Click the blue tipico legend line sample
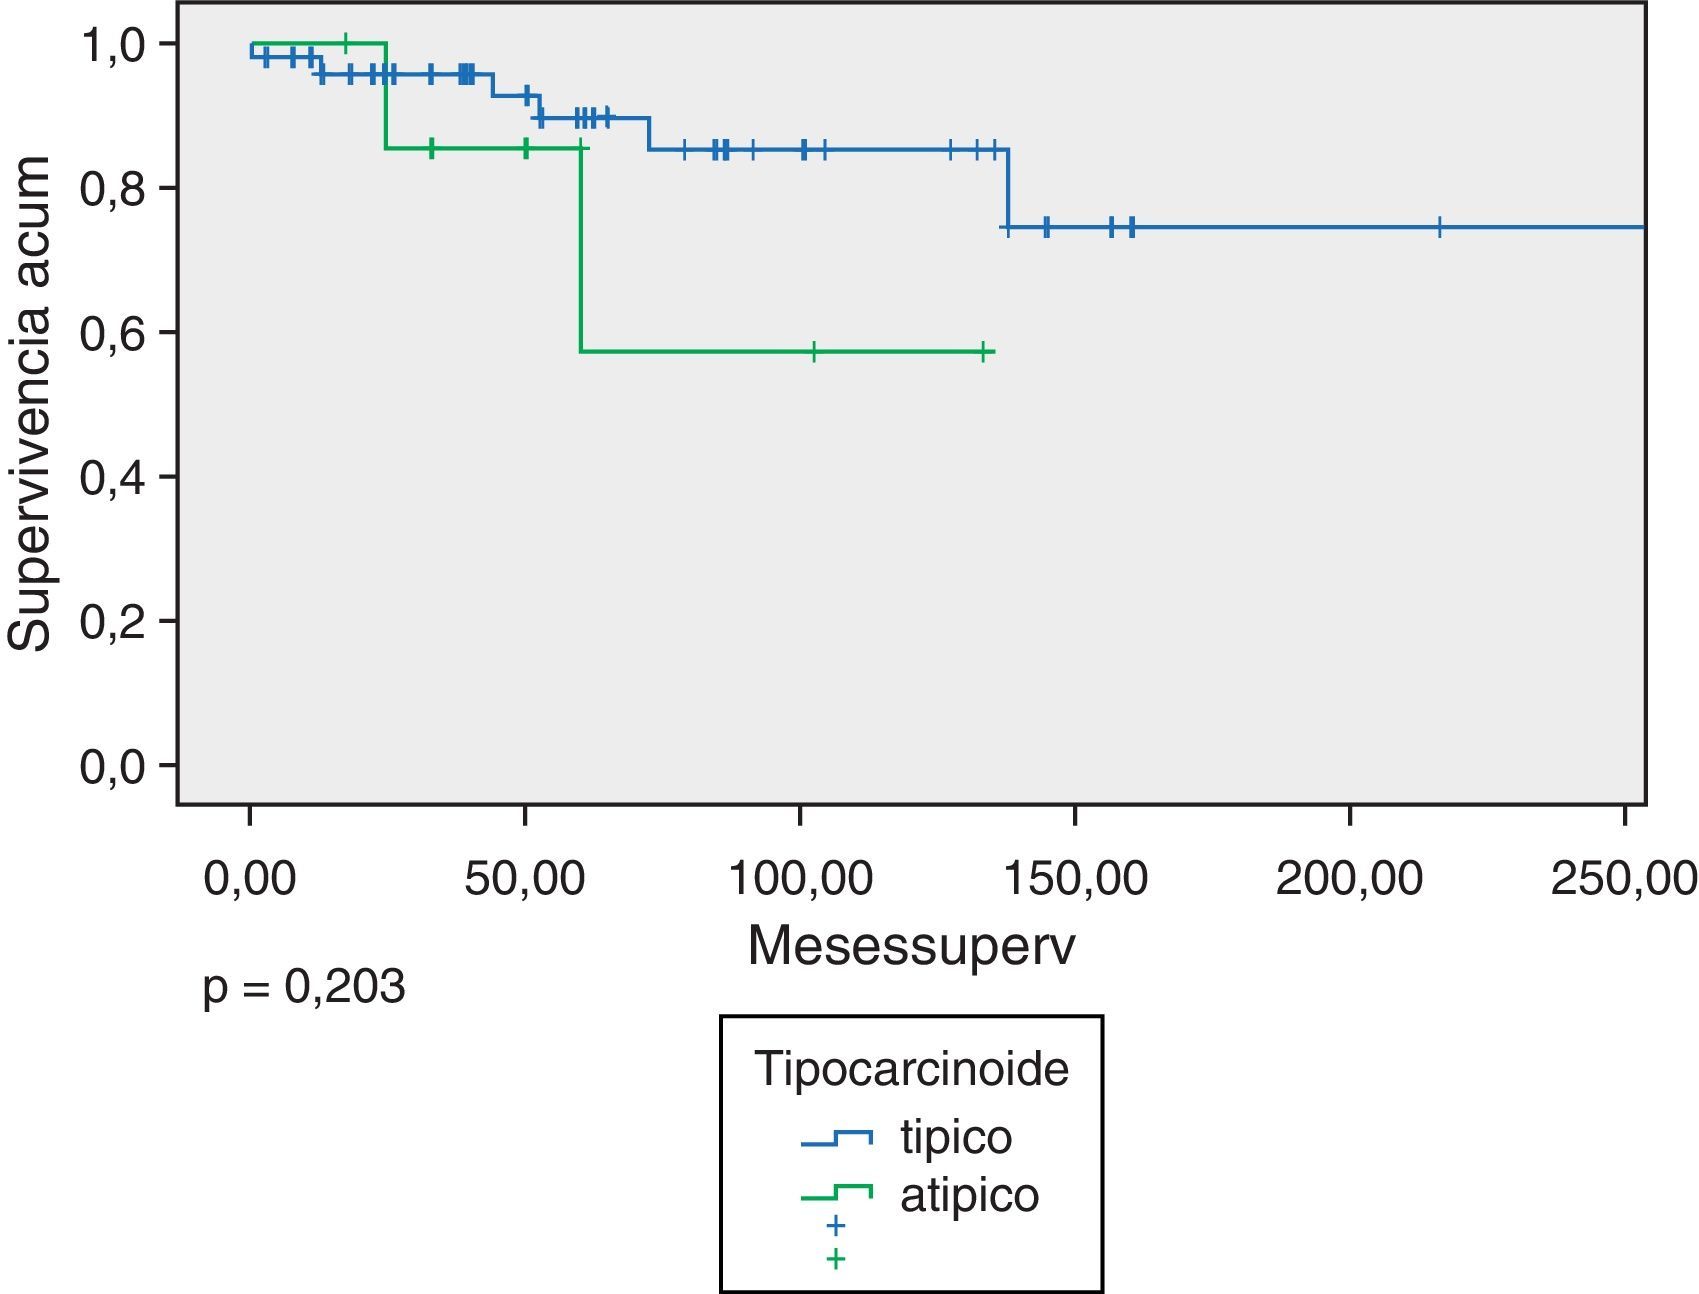1699x1294 pixels. tap(836, 1138)
